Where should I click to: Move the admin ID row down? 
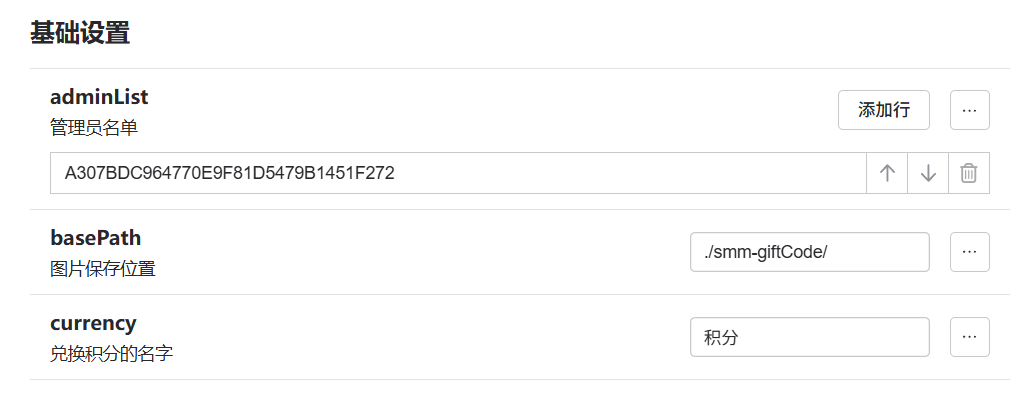(928, 173)
